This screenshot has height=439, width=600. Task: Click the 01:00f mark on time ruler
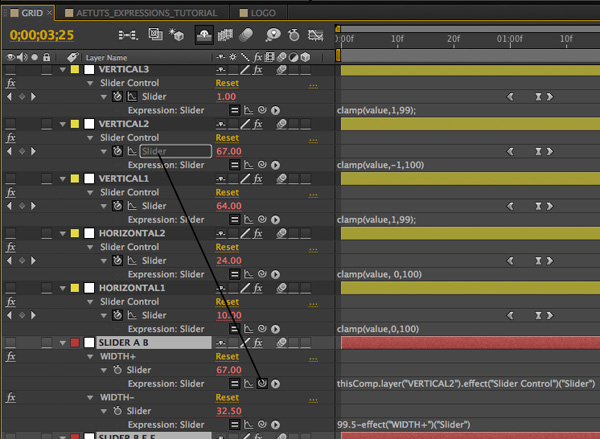click(x=510, y=39)
